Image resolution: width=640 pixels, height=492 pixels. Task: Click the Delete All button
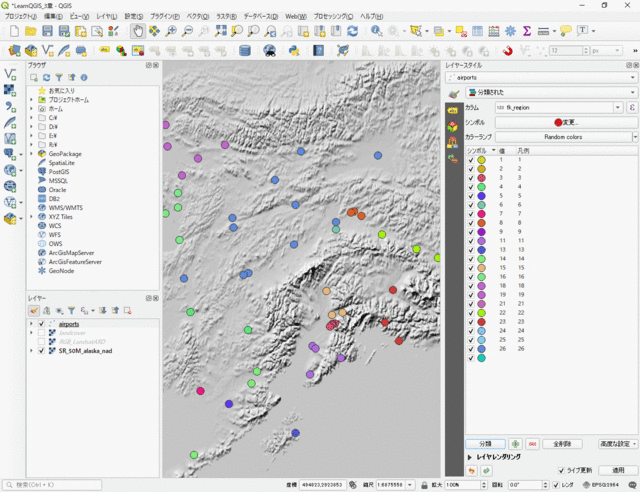[562, 444]
